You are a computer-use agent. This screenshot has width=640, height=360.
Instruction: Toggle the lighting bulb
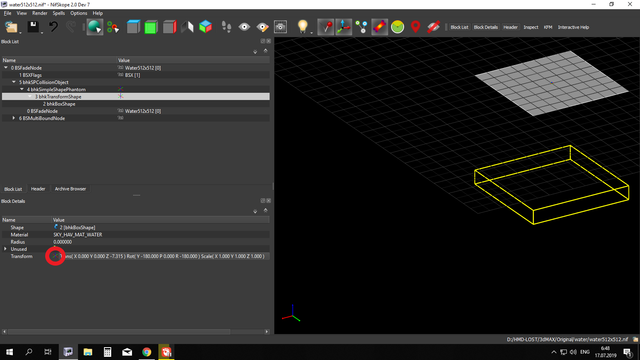pos(302,27)
